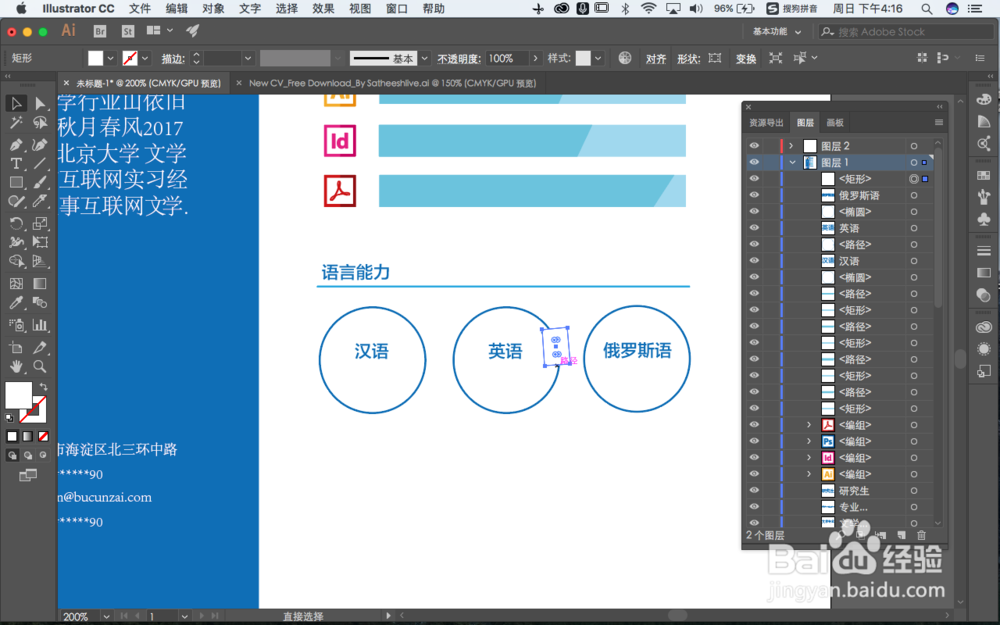Toggle visibility of 俄罗斯语 layer
Image resolution: width=1000 pixels, height=625 pixels.
pos(754,195)
